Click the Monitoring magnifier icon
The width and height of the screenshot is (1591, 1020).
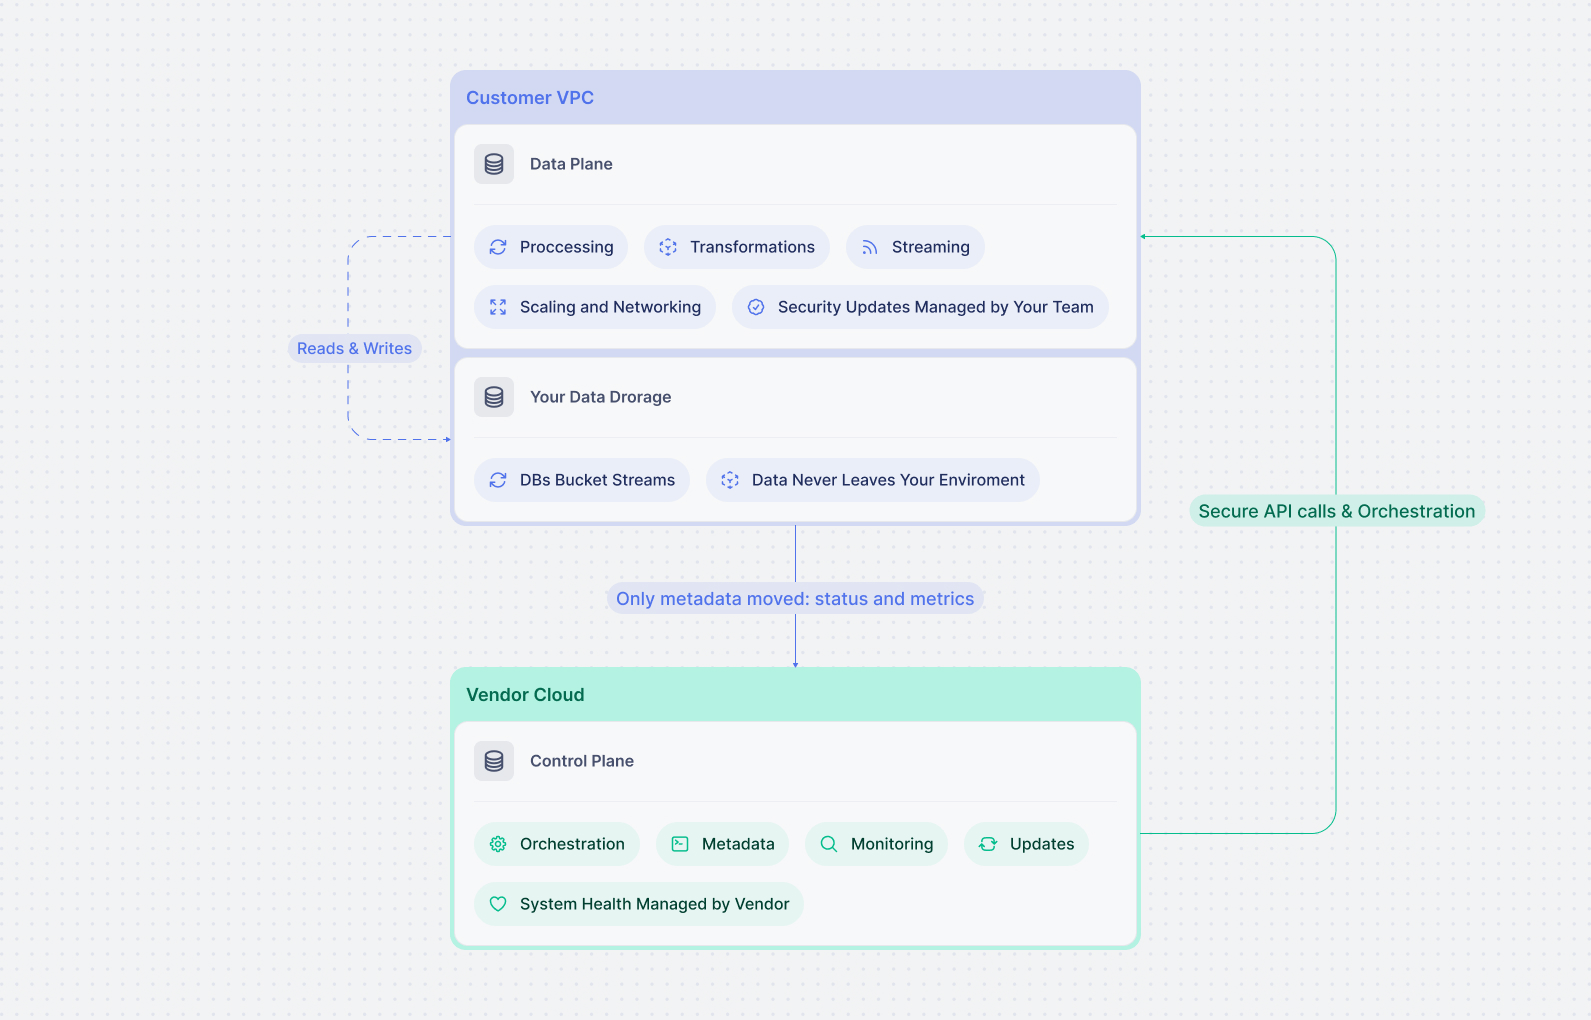pos(829,844)
